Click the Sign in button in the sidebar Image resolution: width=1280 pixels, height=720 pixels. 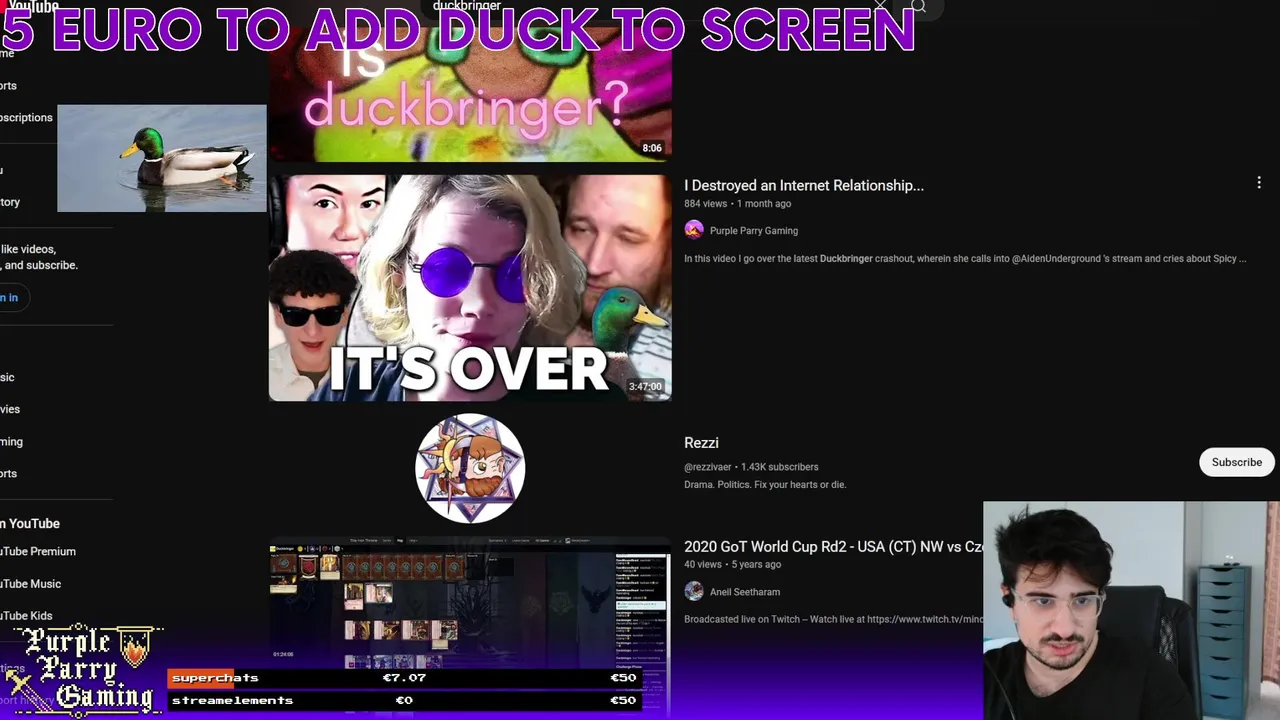coord(9,297)
